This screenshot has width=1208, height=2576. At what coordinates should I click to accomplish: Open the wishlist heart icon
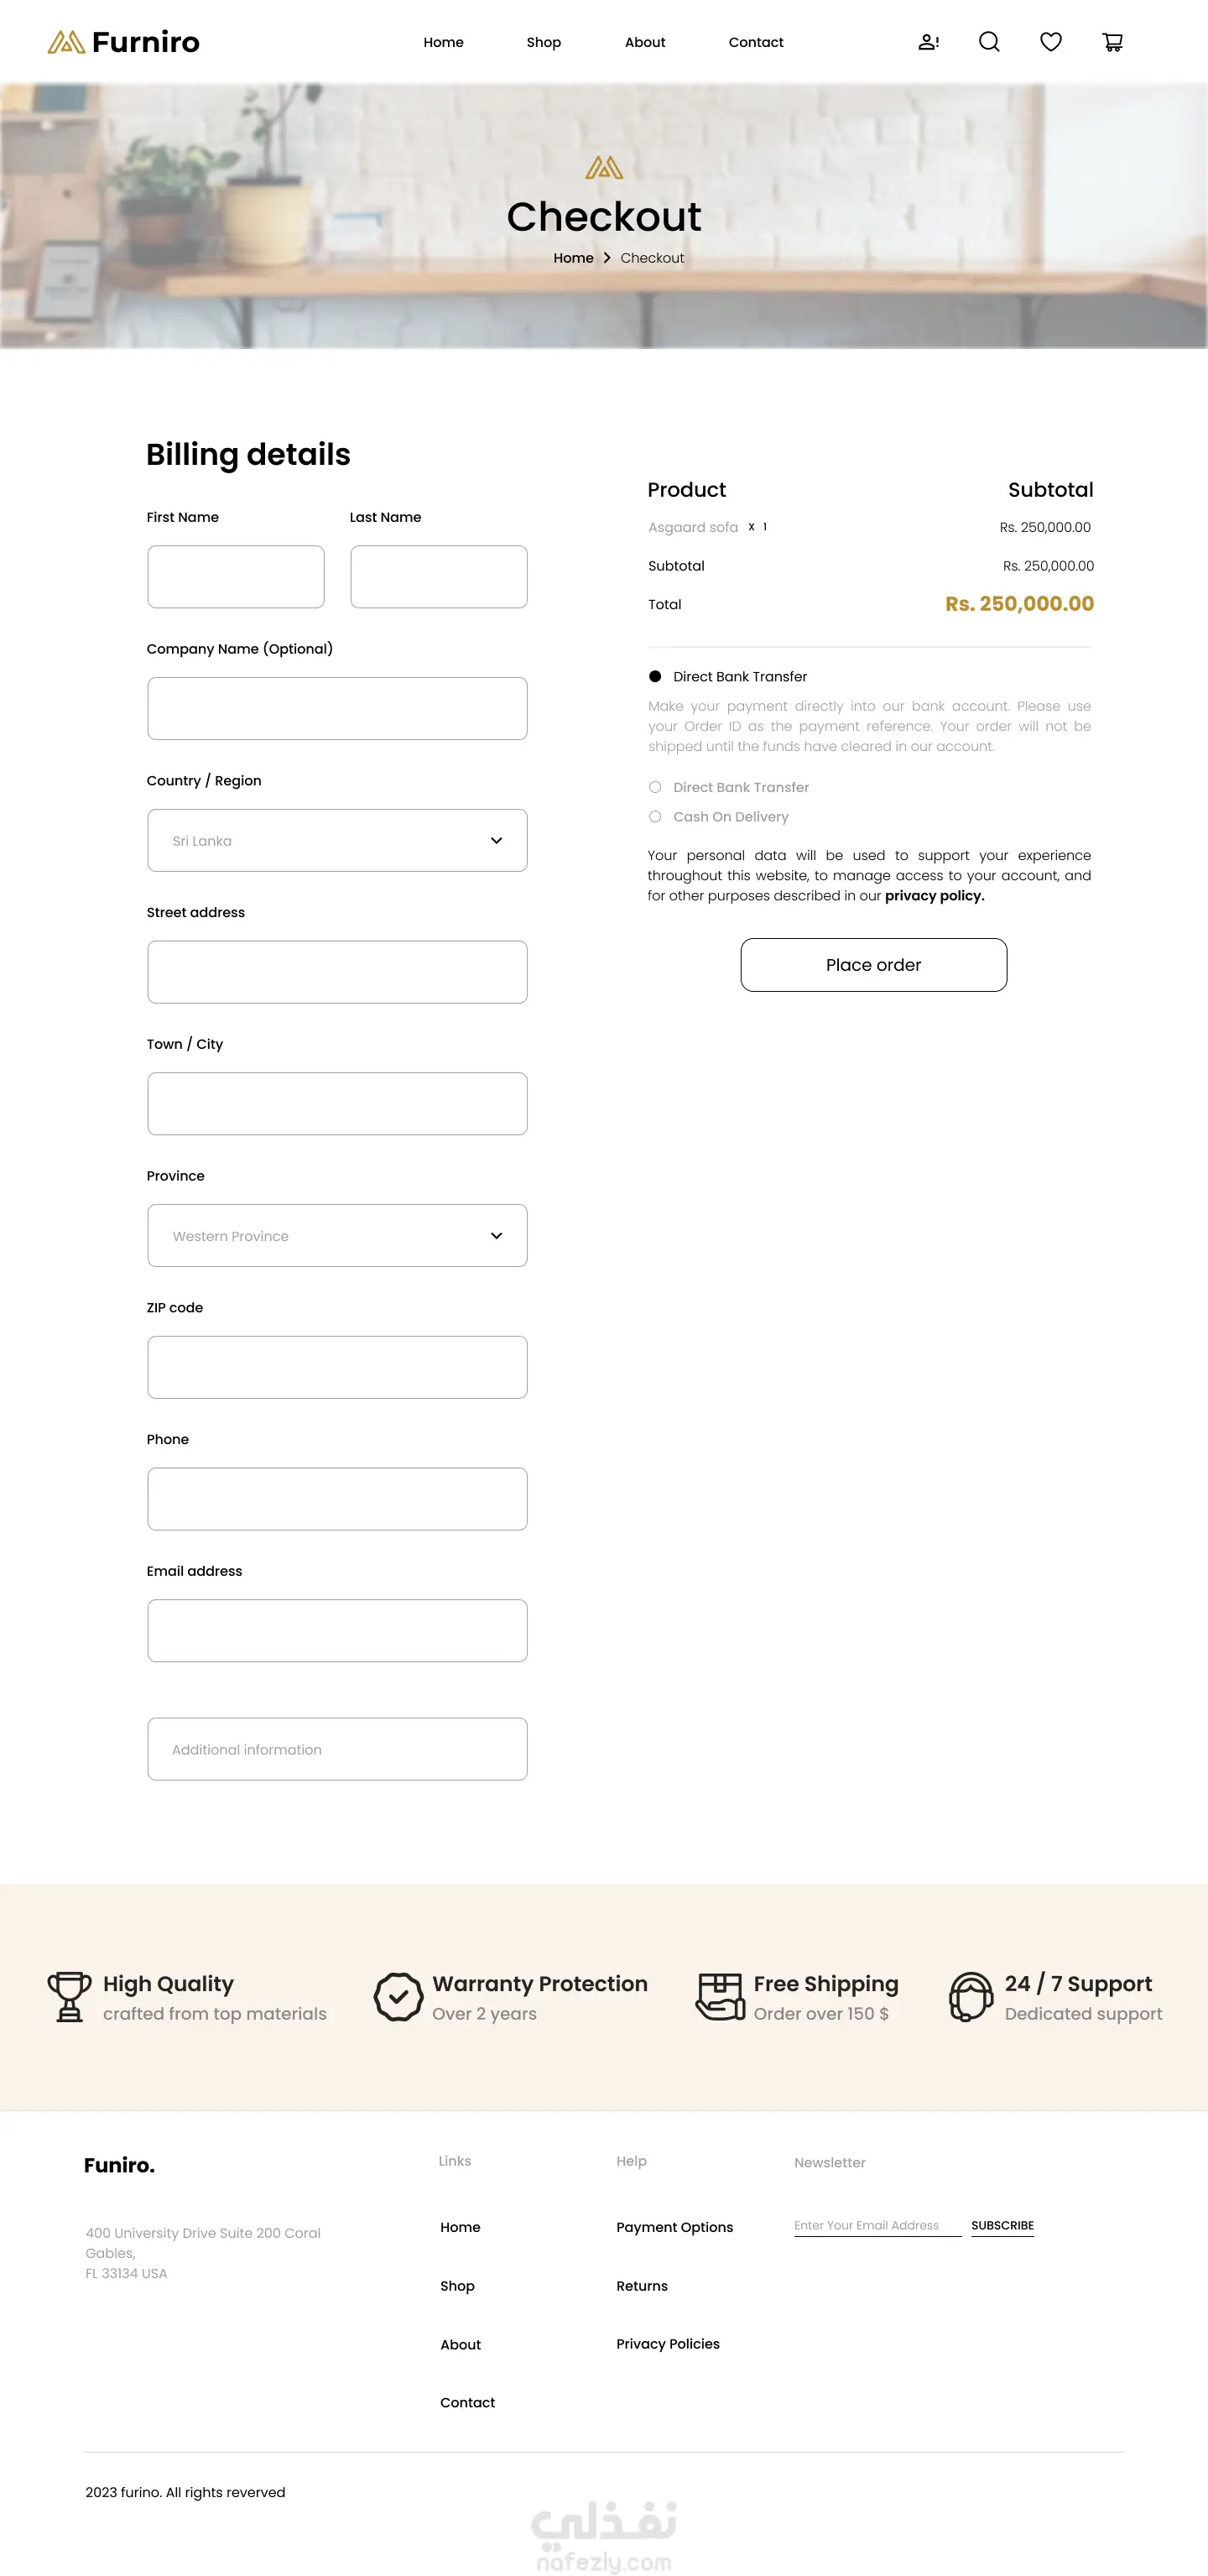point(1050,42)
